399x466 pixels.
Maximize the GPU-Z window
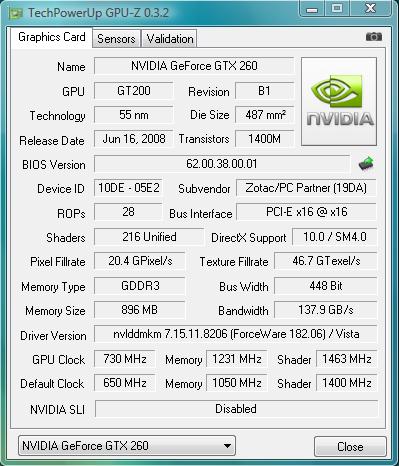(x=337, y=8)
